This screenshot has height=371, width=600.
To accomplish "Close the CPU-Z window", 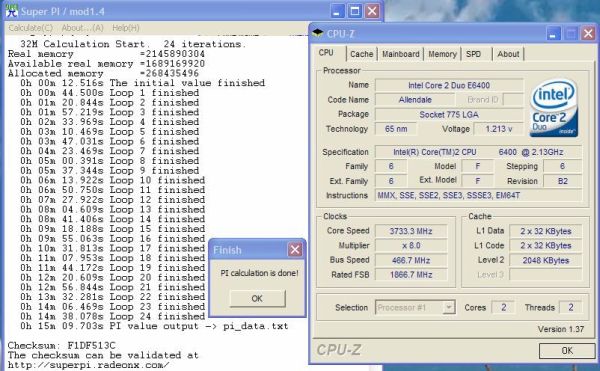I will point(588,34).
